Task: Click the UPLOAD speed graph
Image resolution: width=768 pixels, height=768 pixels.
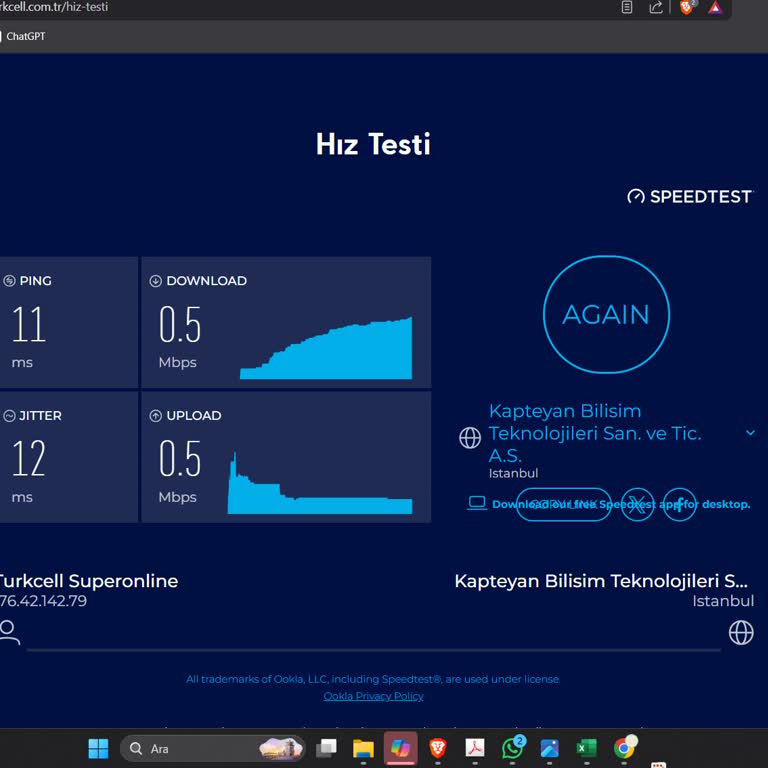Action: click(320, 482)
